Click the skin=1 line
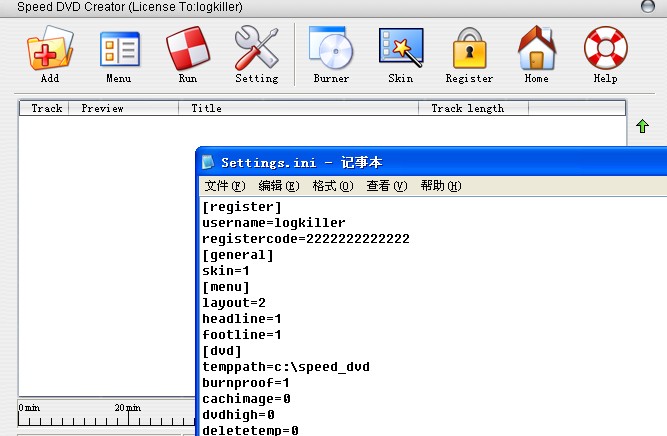This screenshot has height=436, width=667. 226,271
